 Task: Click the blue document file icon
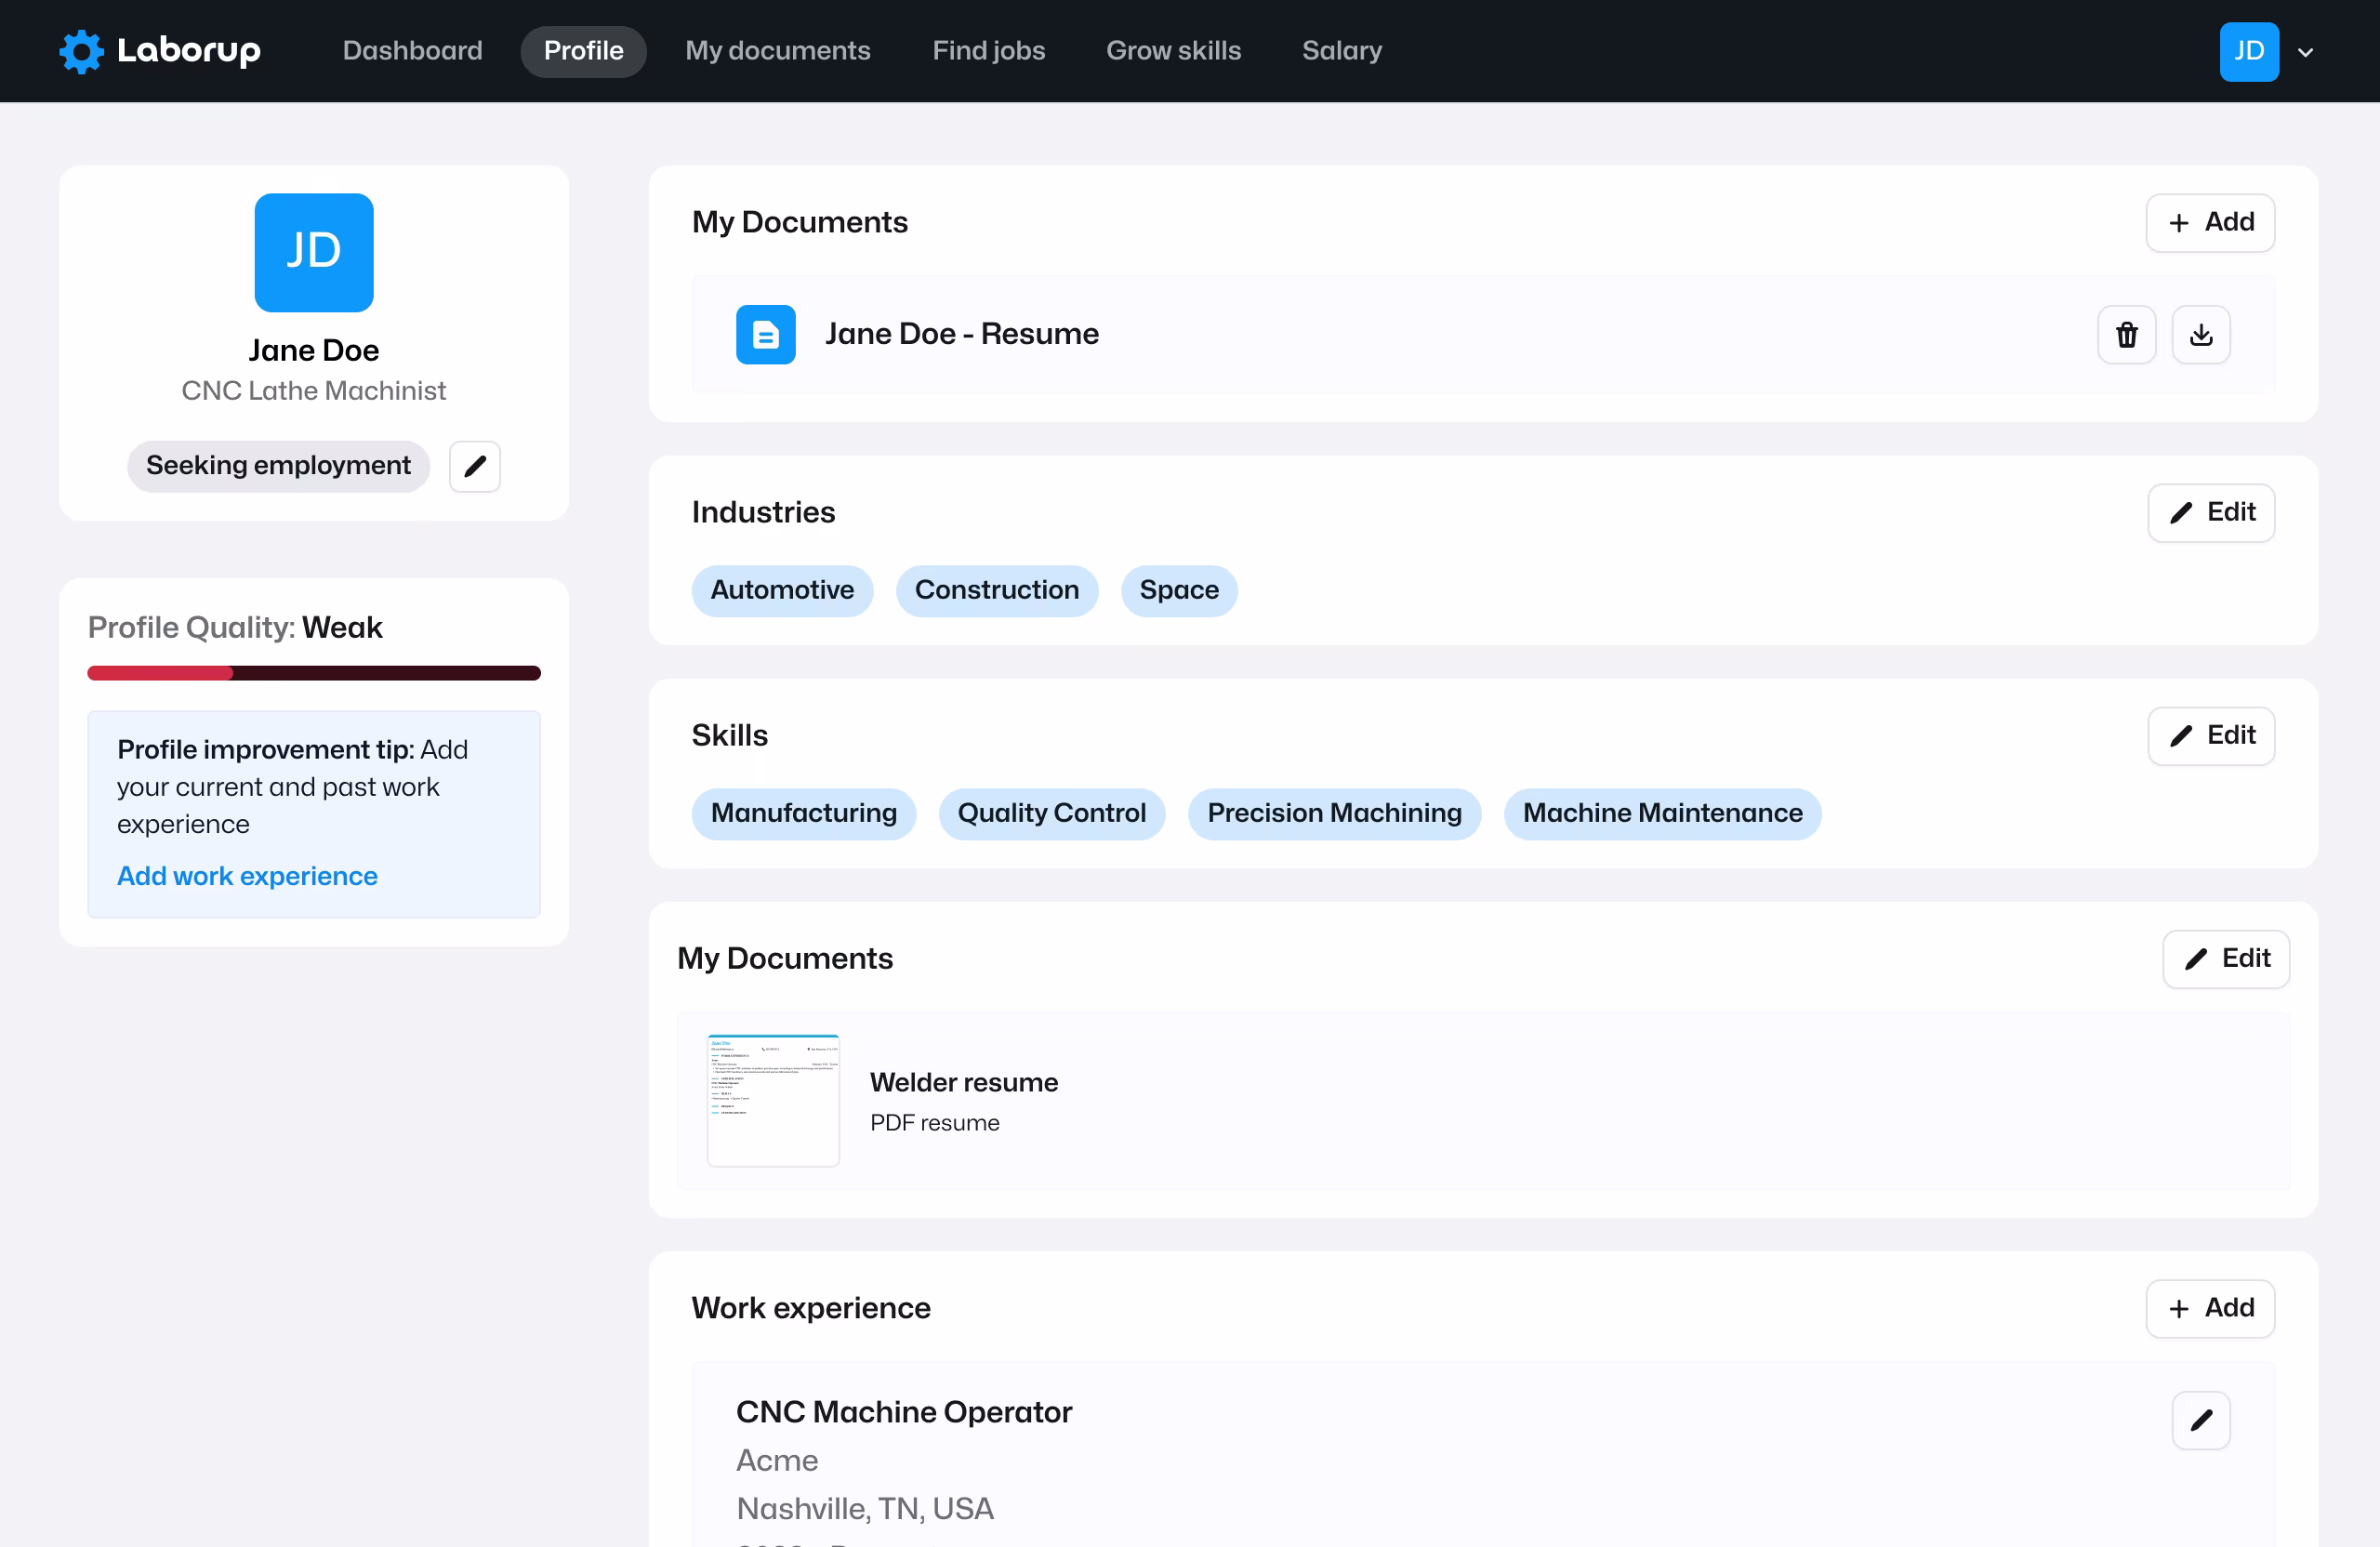click(x=765, y=335)
